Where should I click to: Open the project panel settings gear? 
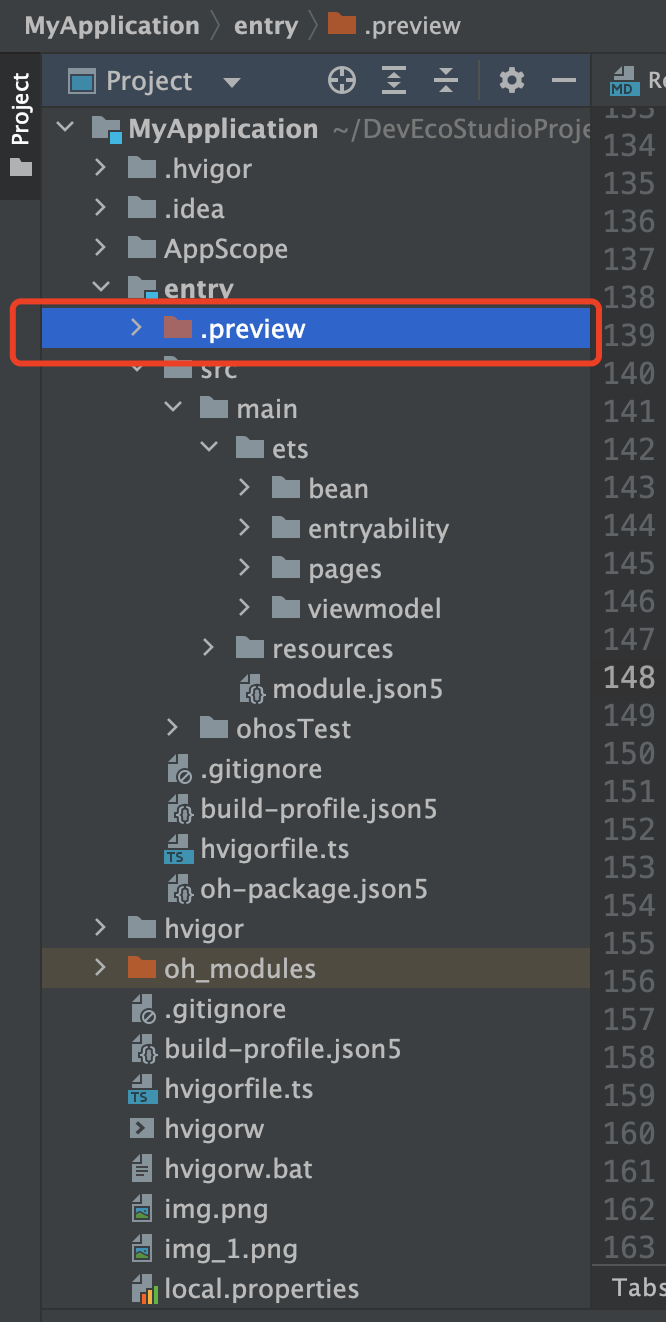512,81
